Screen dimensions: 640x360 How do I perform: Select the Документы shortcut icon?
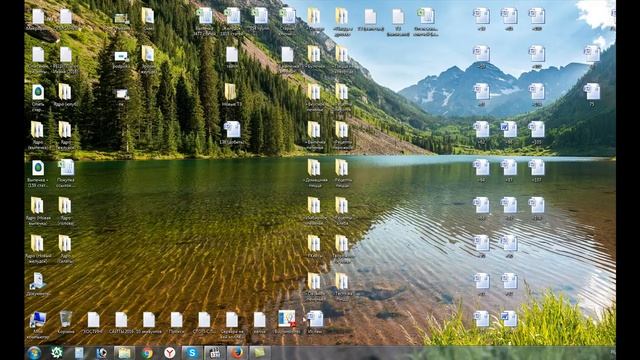tap(38, 284)
